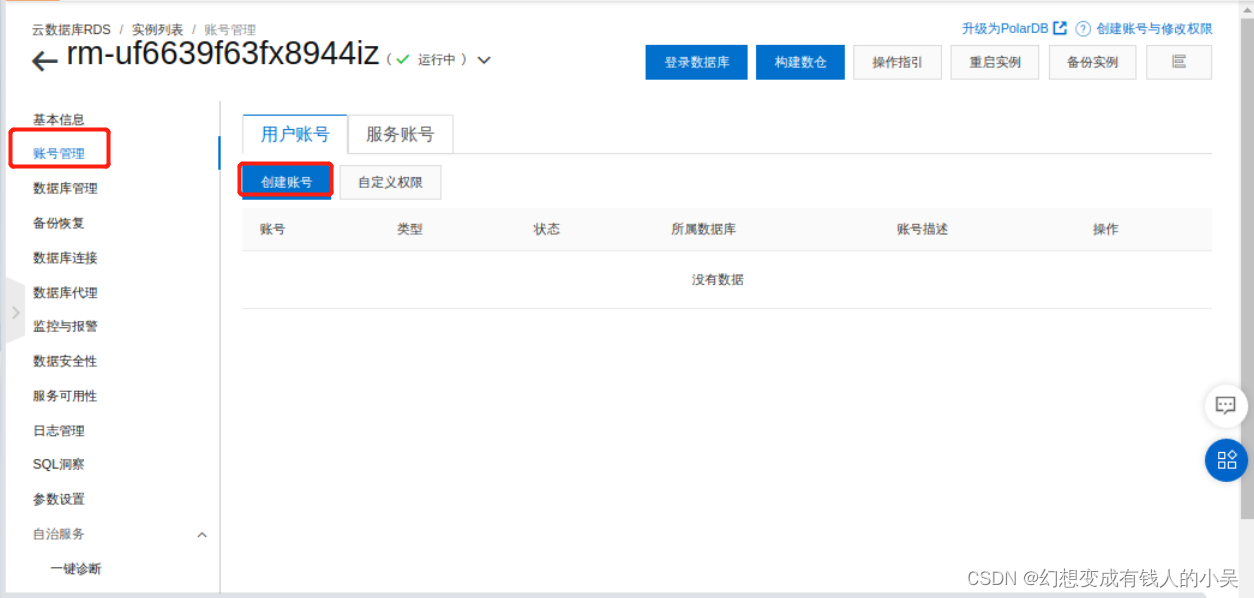Click the back arrow beside instance name

click(x=44, y=62)
